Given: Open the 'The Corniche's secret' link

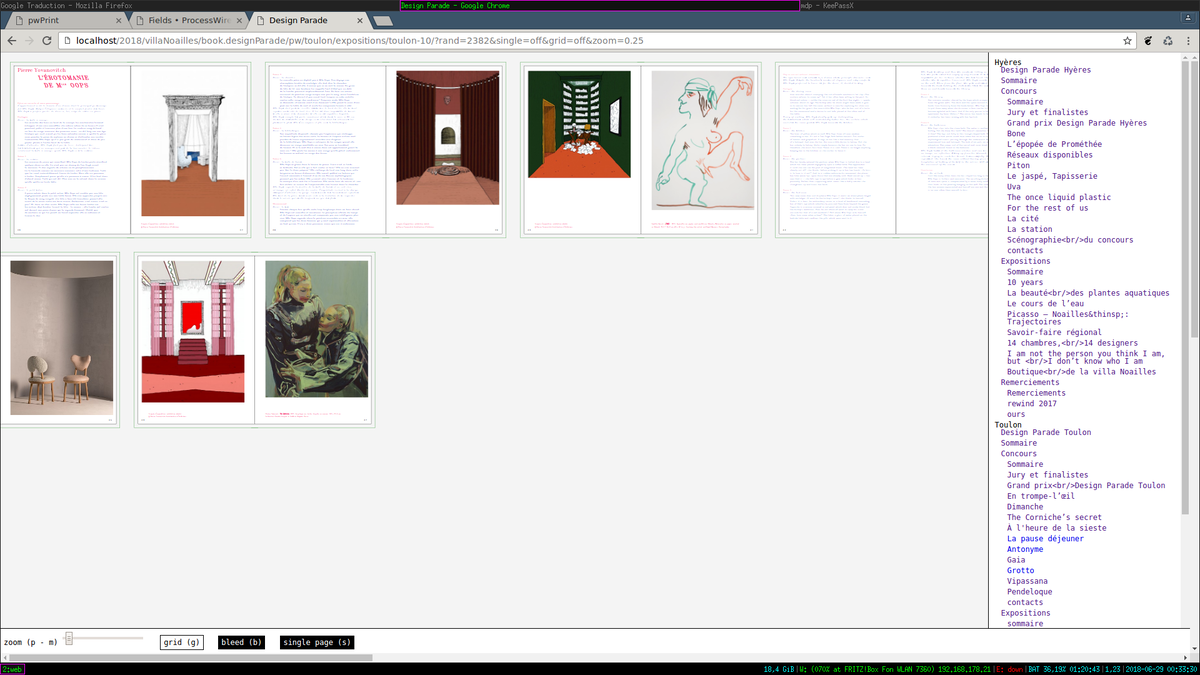Looking at the screenshot, I should [x=1054, y=518].
